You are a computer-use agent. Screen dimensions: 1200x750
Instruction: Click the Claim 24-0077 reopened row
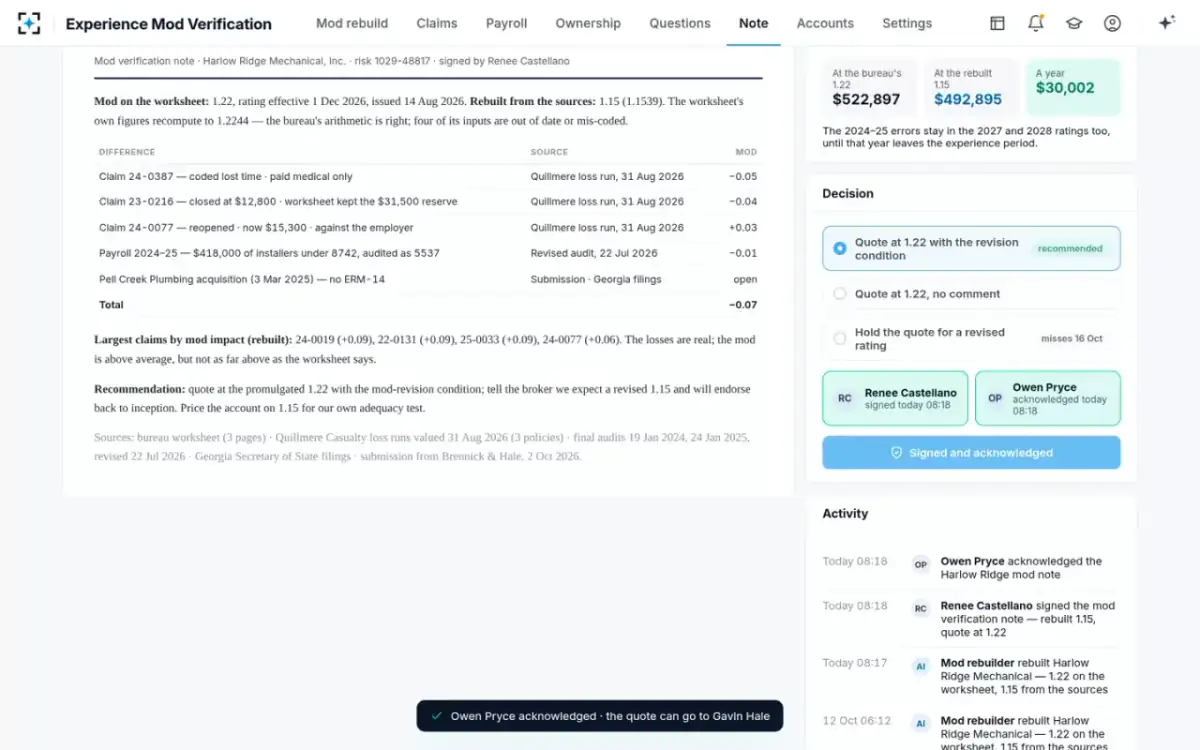coord(428,227)
